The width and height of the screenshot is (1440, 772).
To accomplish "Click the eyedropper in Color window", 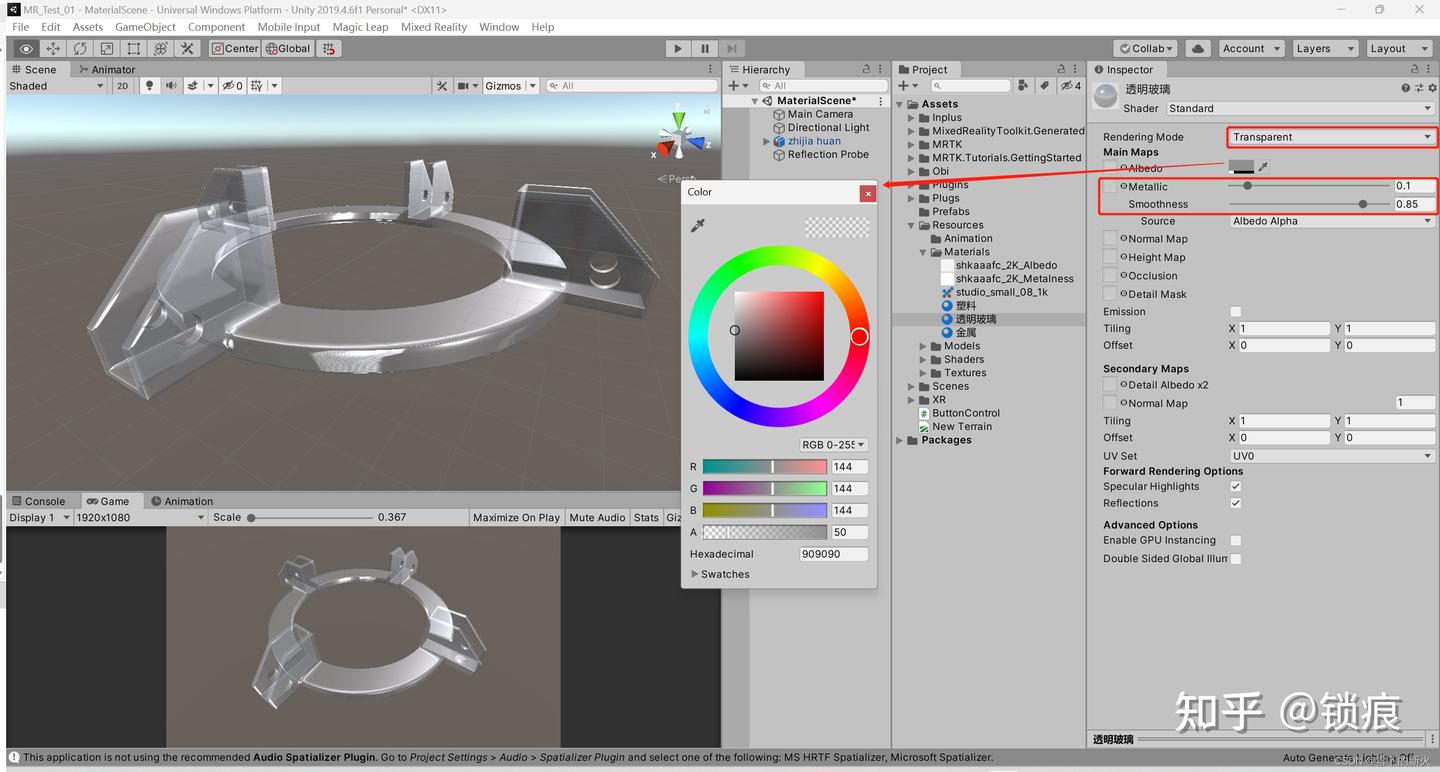I will (698, 226).
